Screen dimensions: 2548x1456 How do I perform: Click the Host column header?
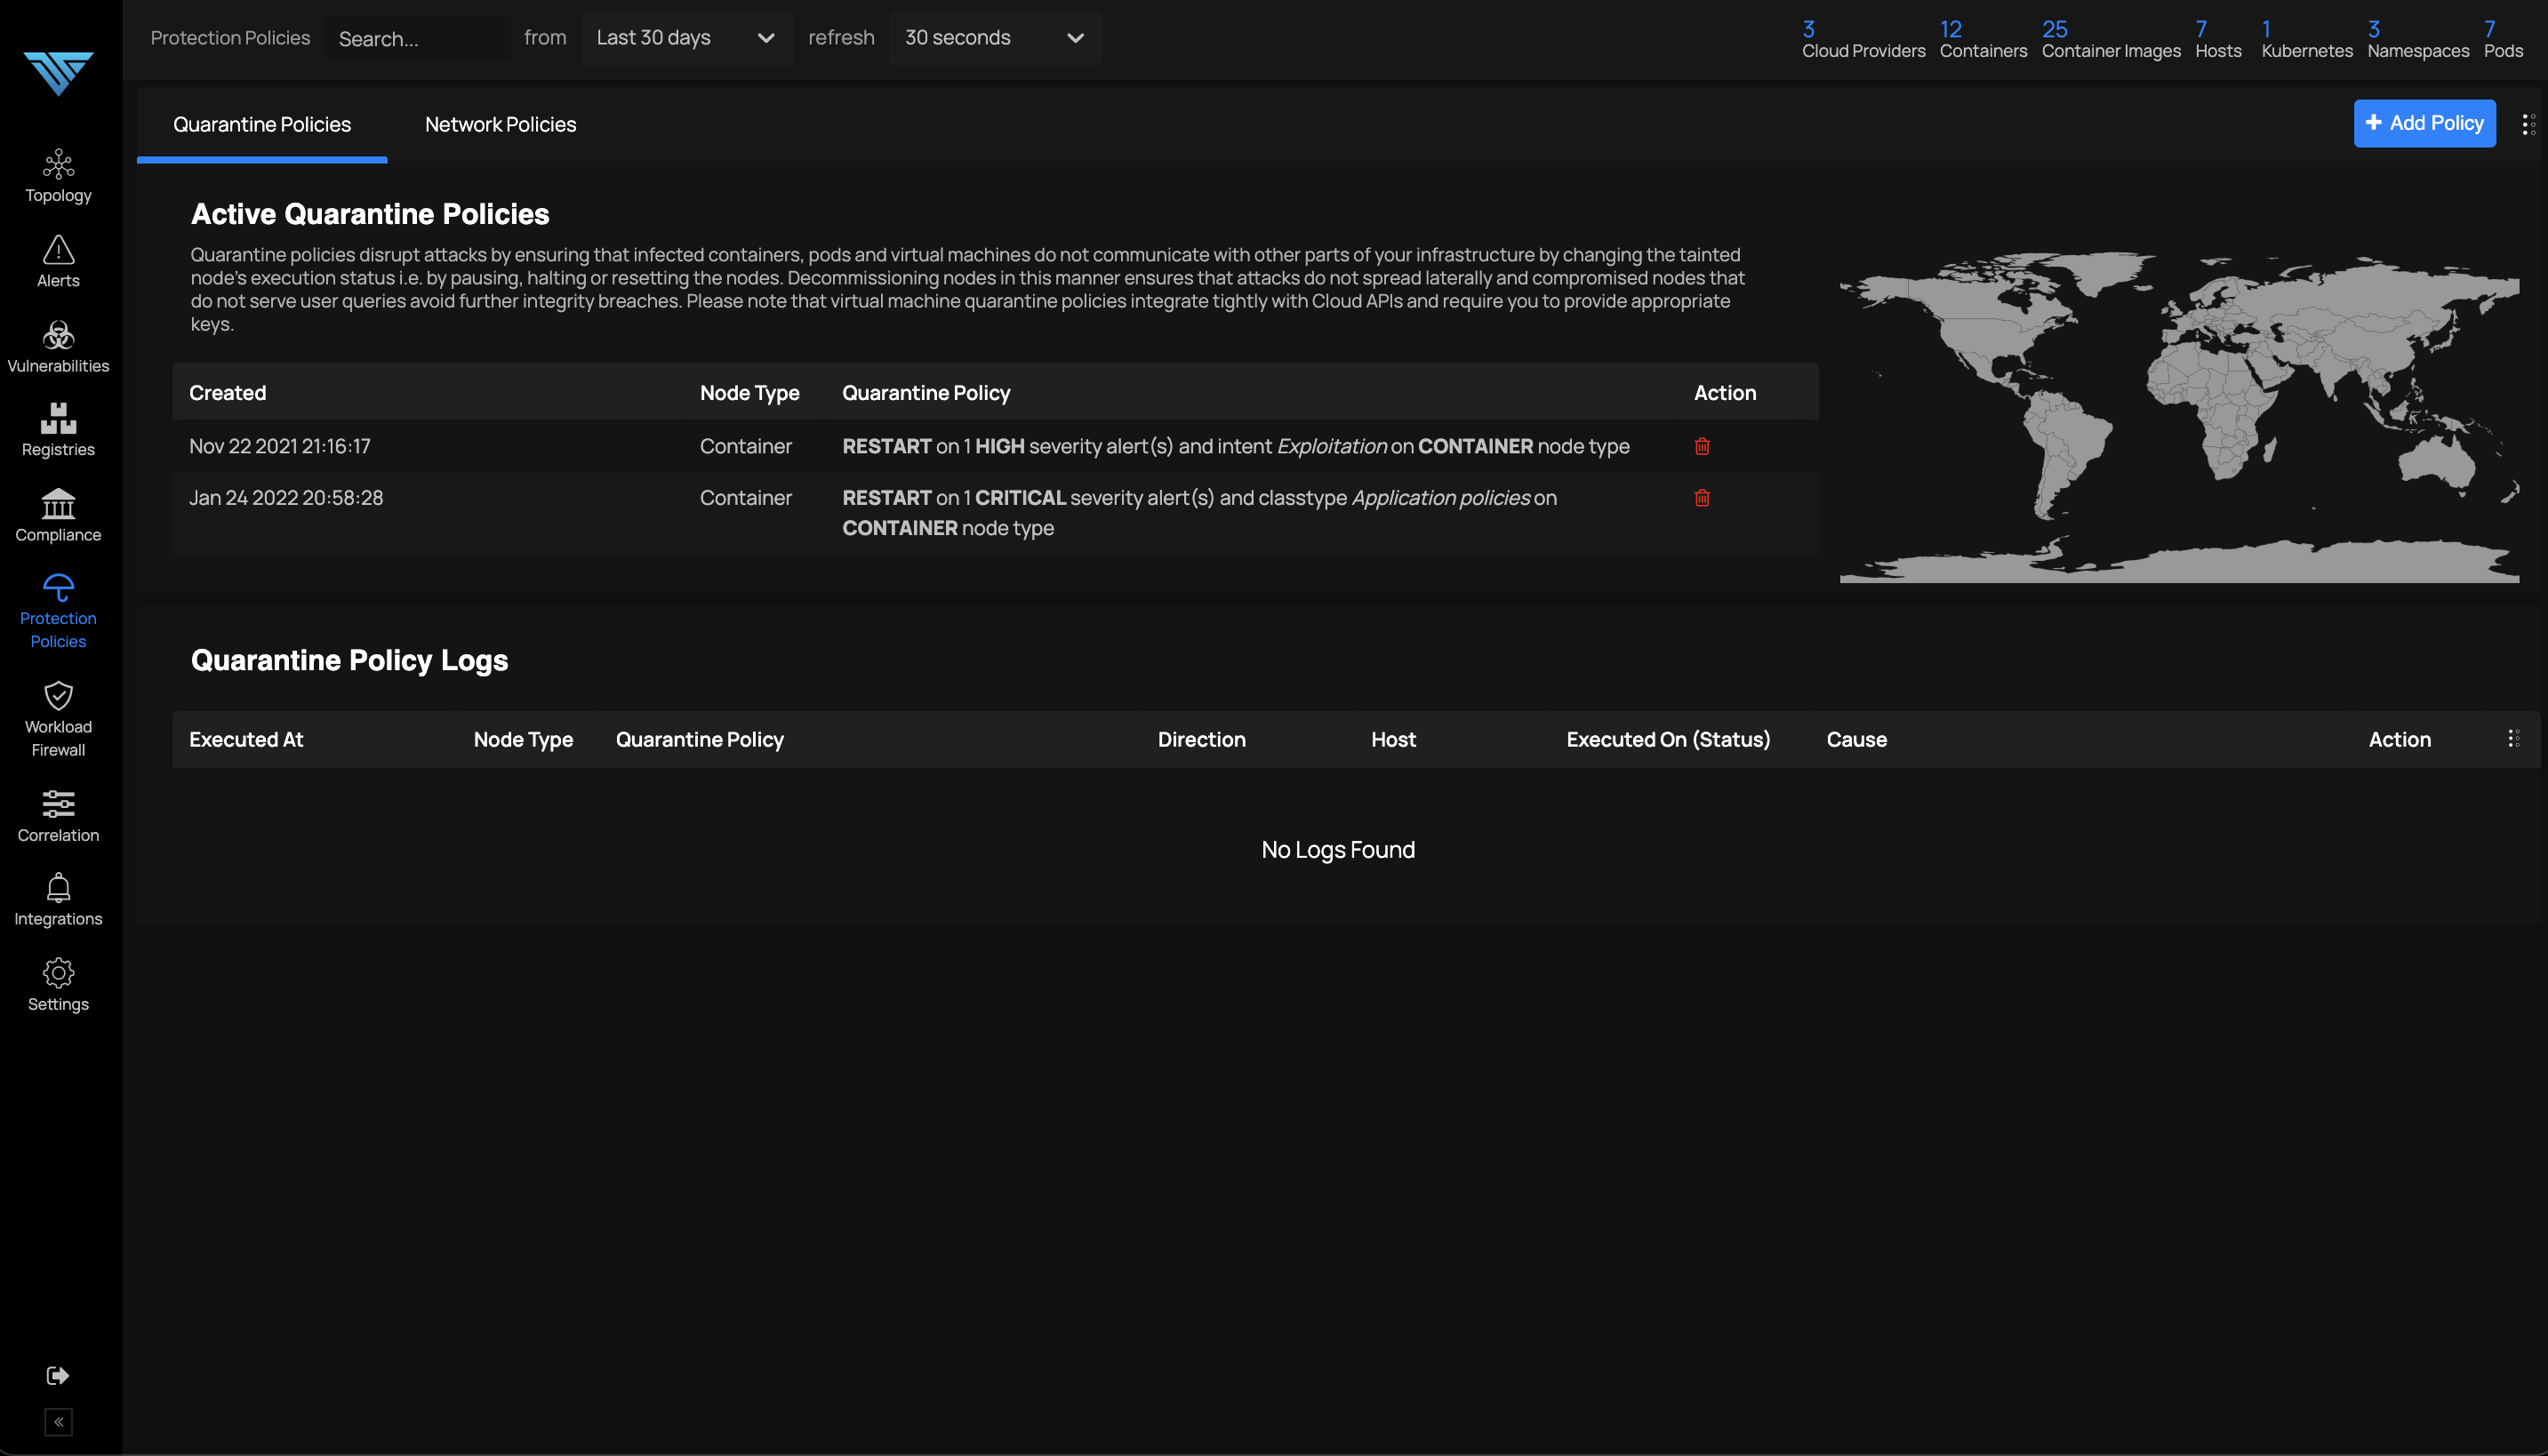(1393, 739)
